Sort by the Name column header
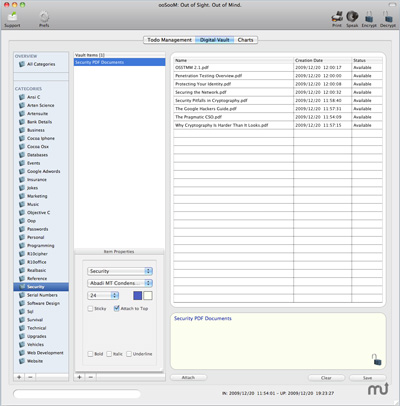 point(233,60)
